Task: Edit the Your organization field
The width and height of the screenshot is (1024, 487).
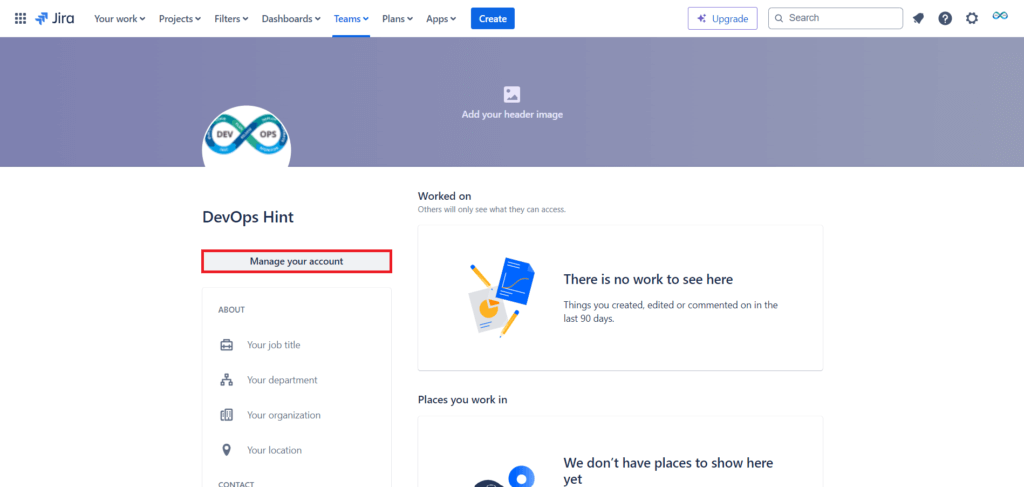Action: (283, 415)
